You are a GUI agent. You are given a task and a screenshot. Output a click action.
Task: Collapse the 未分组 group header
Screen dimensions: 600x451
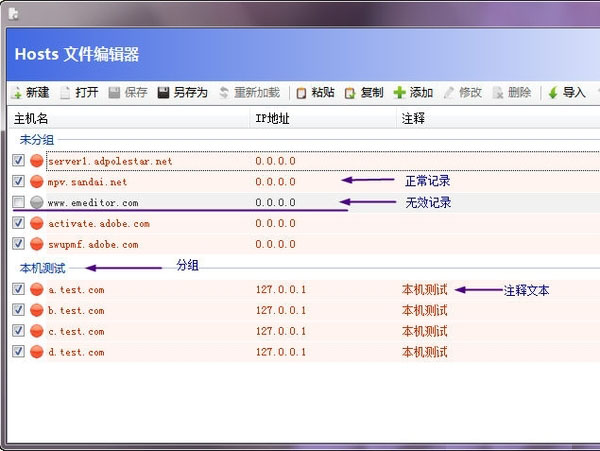(x=36, y=140)
